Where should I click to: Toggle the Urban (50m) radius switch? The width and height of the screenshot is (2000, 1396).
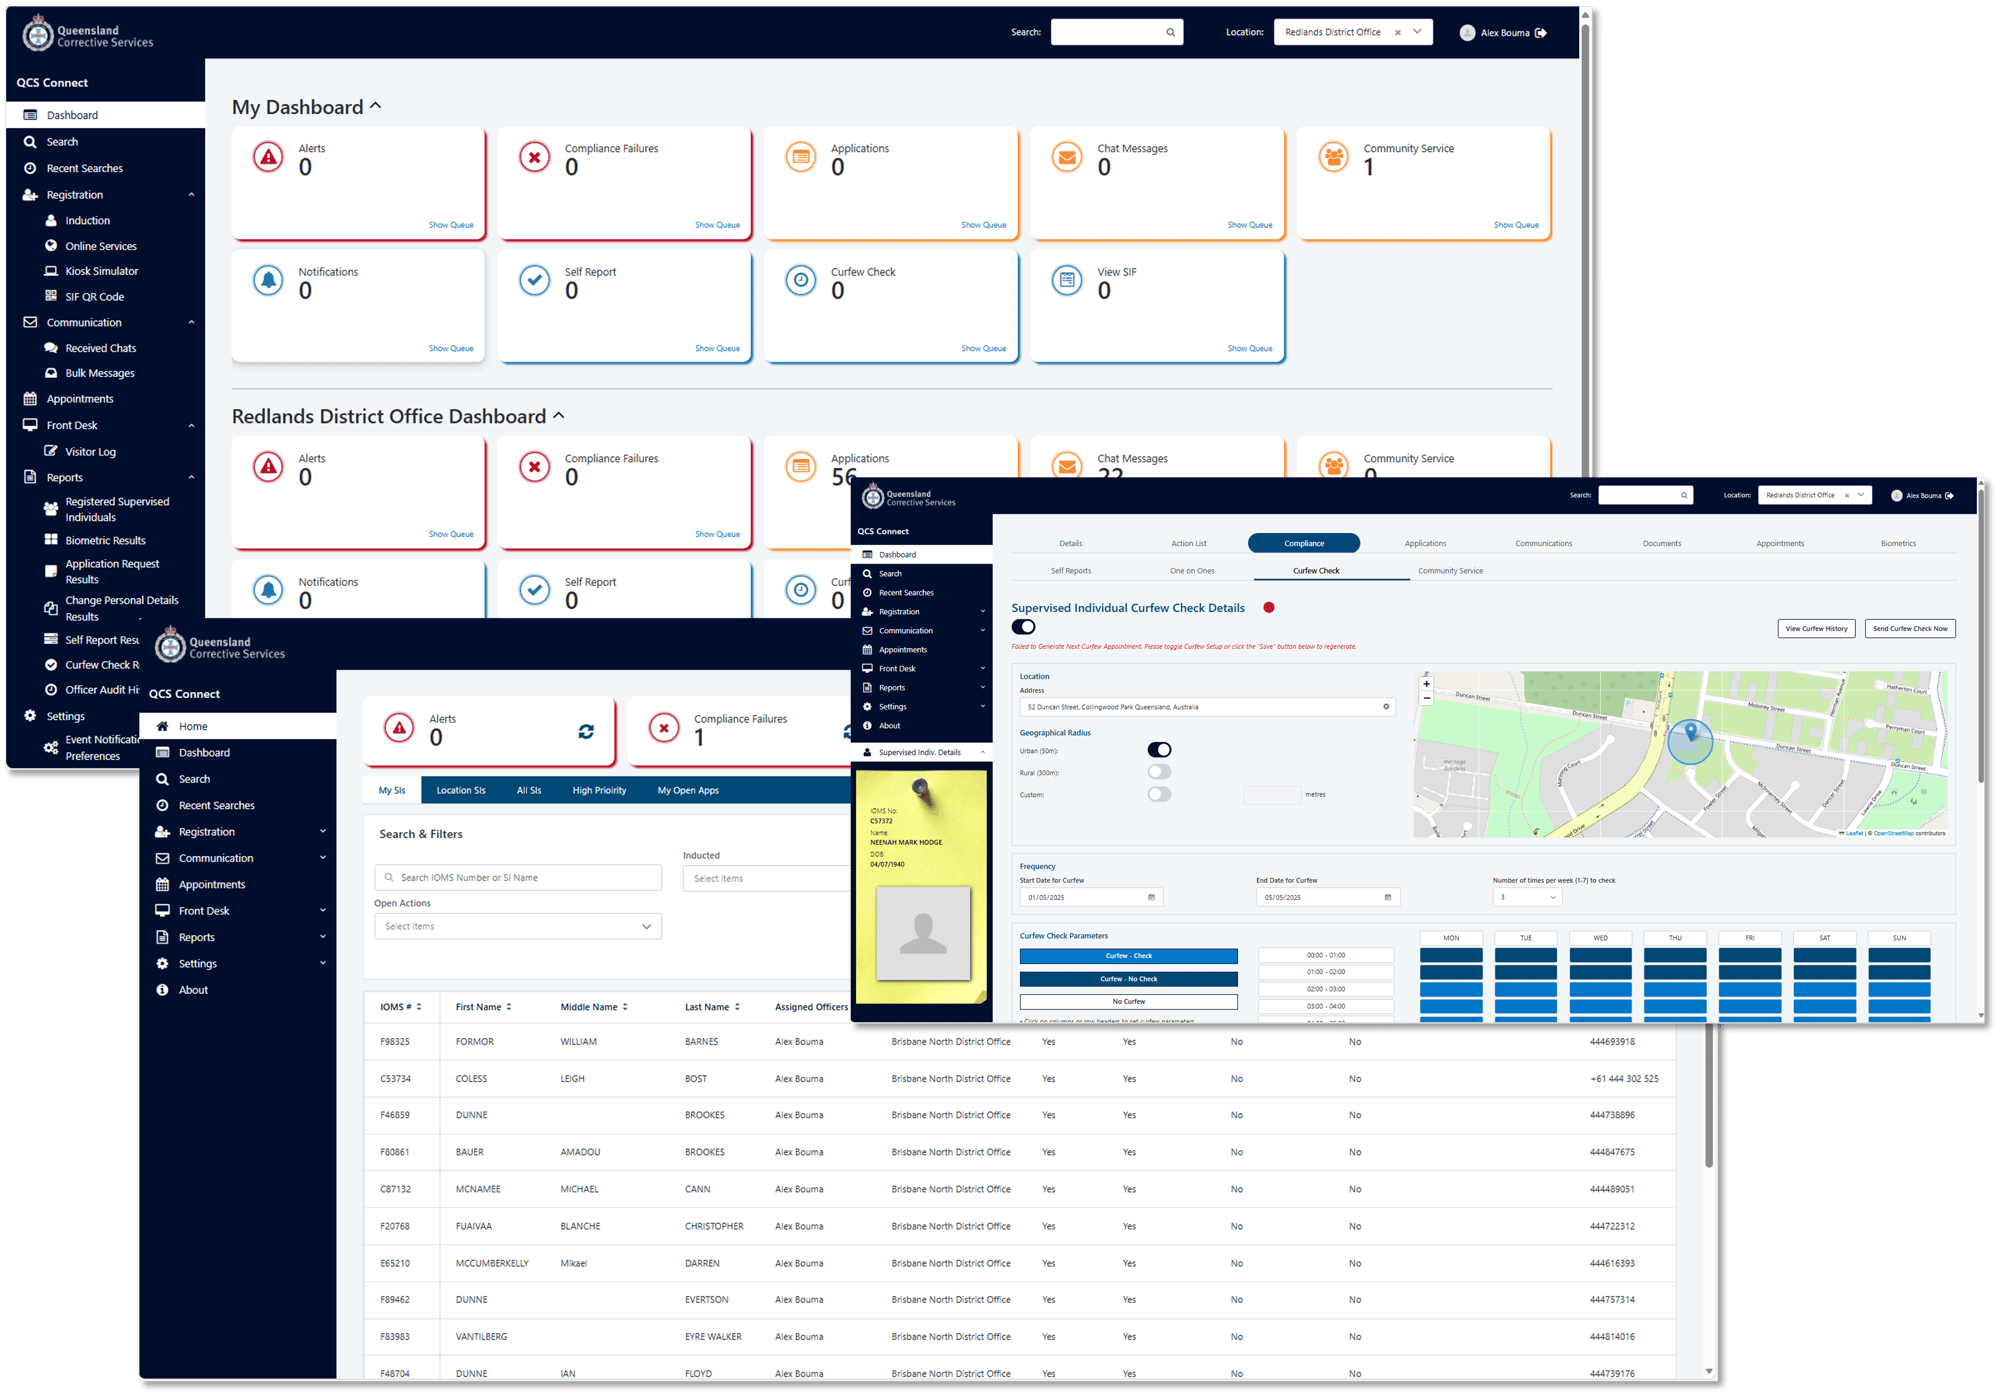point(1159,750)
